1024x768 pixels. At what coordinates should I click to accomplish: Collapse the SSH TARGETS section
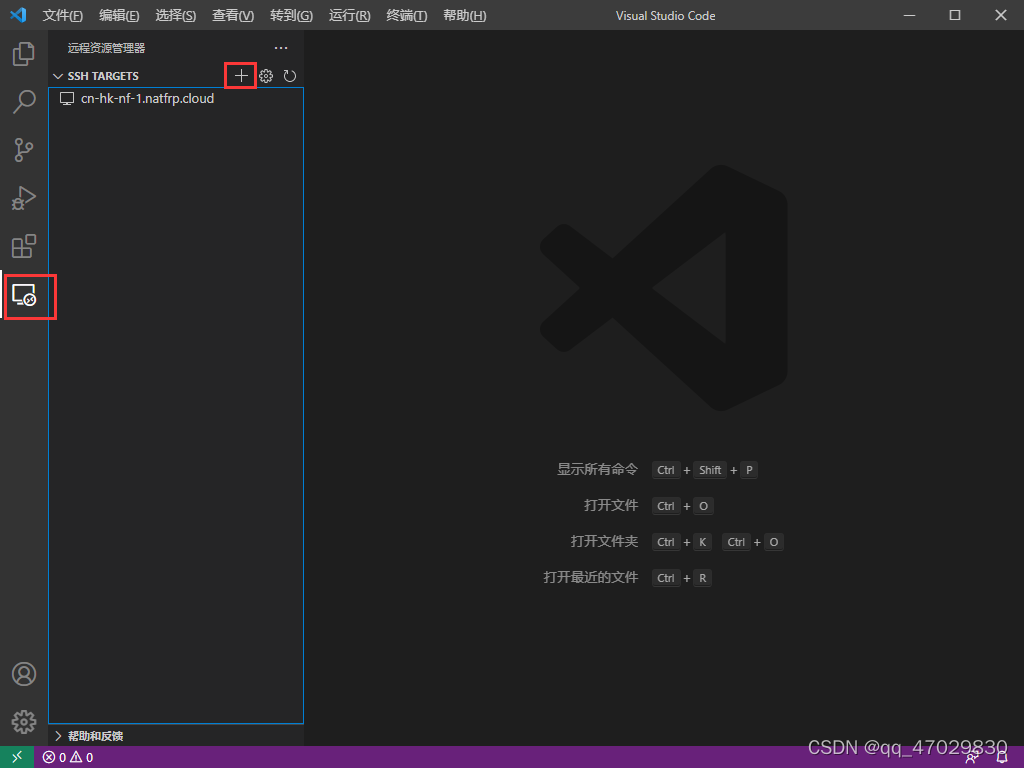(x=57, y=76)
